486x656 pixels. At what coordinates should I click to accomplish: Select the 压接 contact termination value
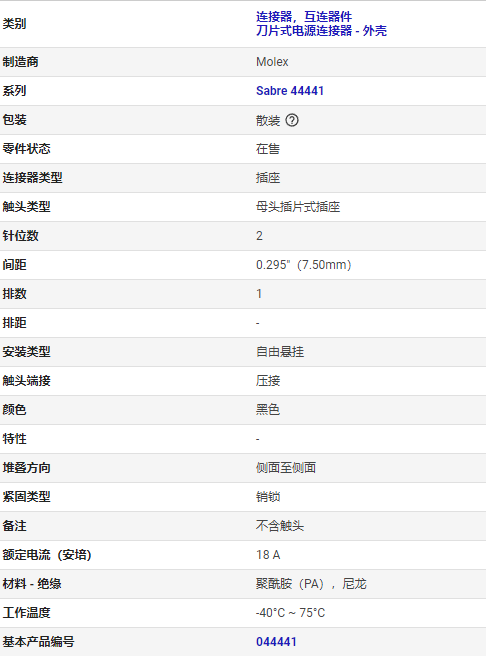point(268,381)
